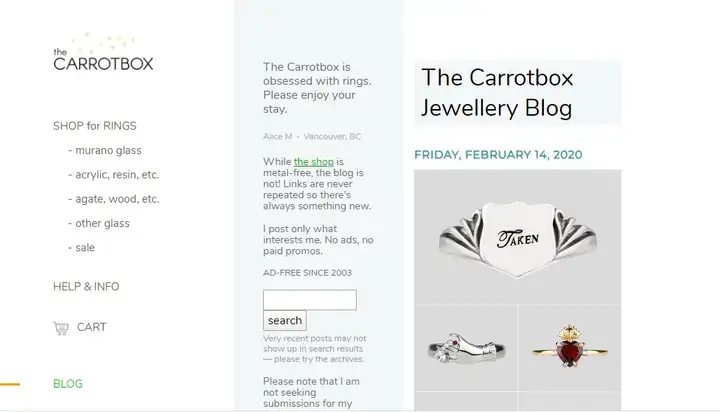Screen dimensions: 720x412
Task: Click the Carrotbox logo
Action: 103,52
